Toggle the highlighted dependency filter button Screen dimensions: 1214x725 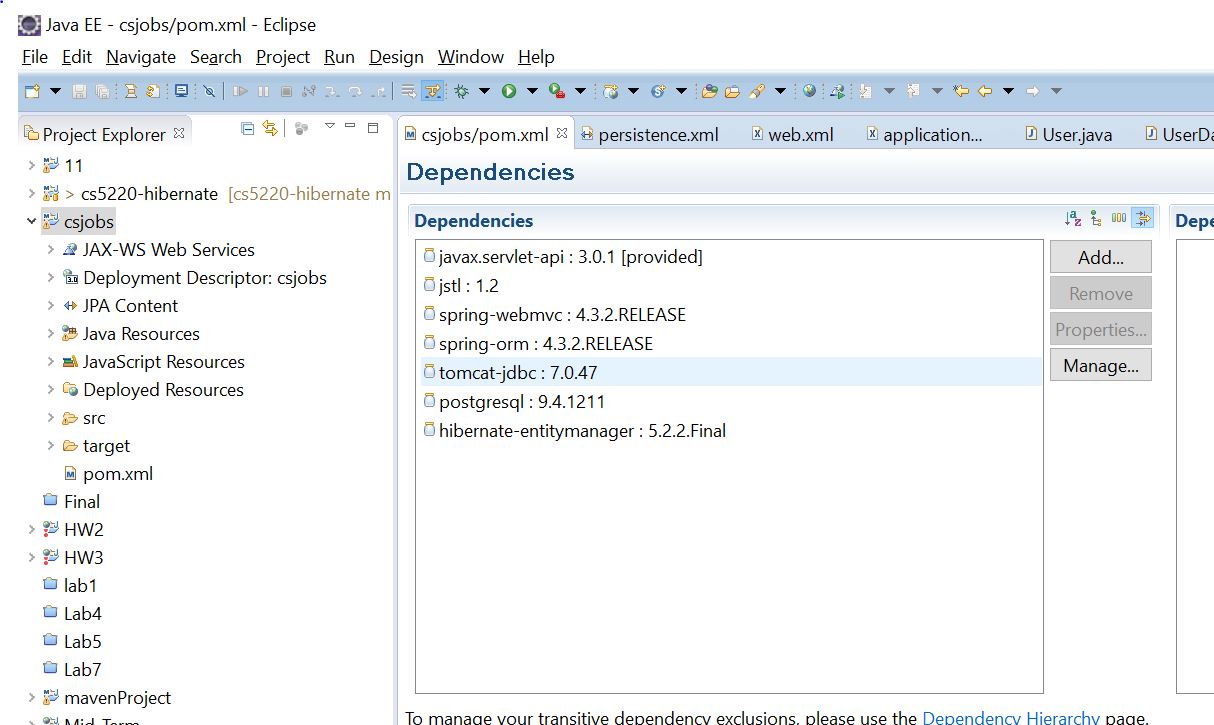pos(1142,219)
